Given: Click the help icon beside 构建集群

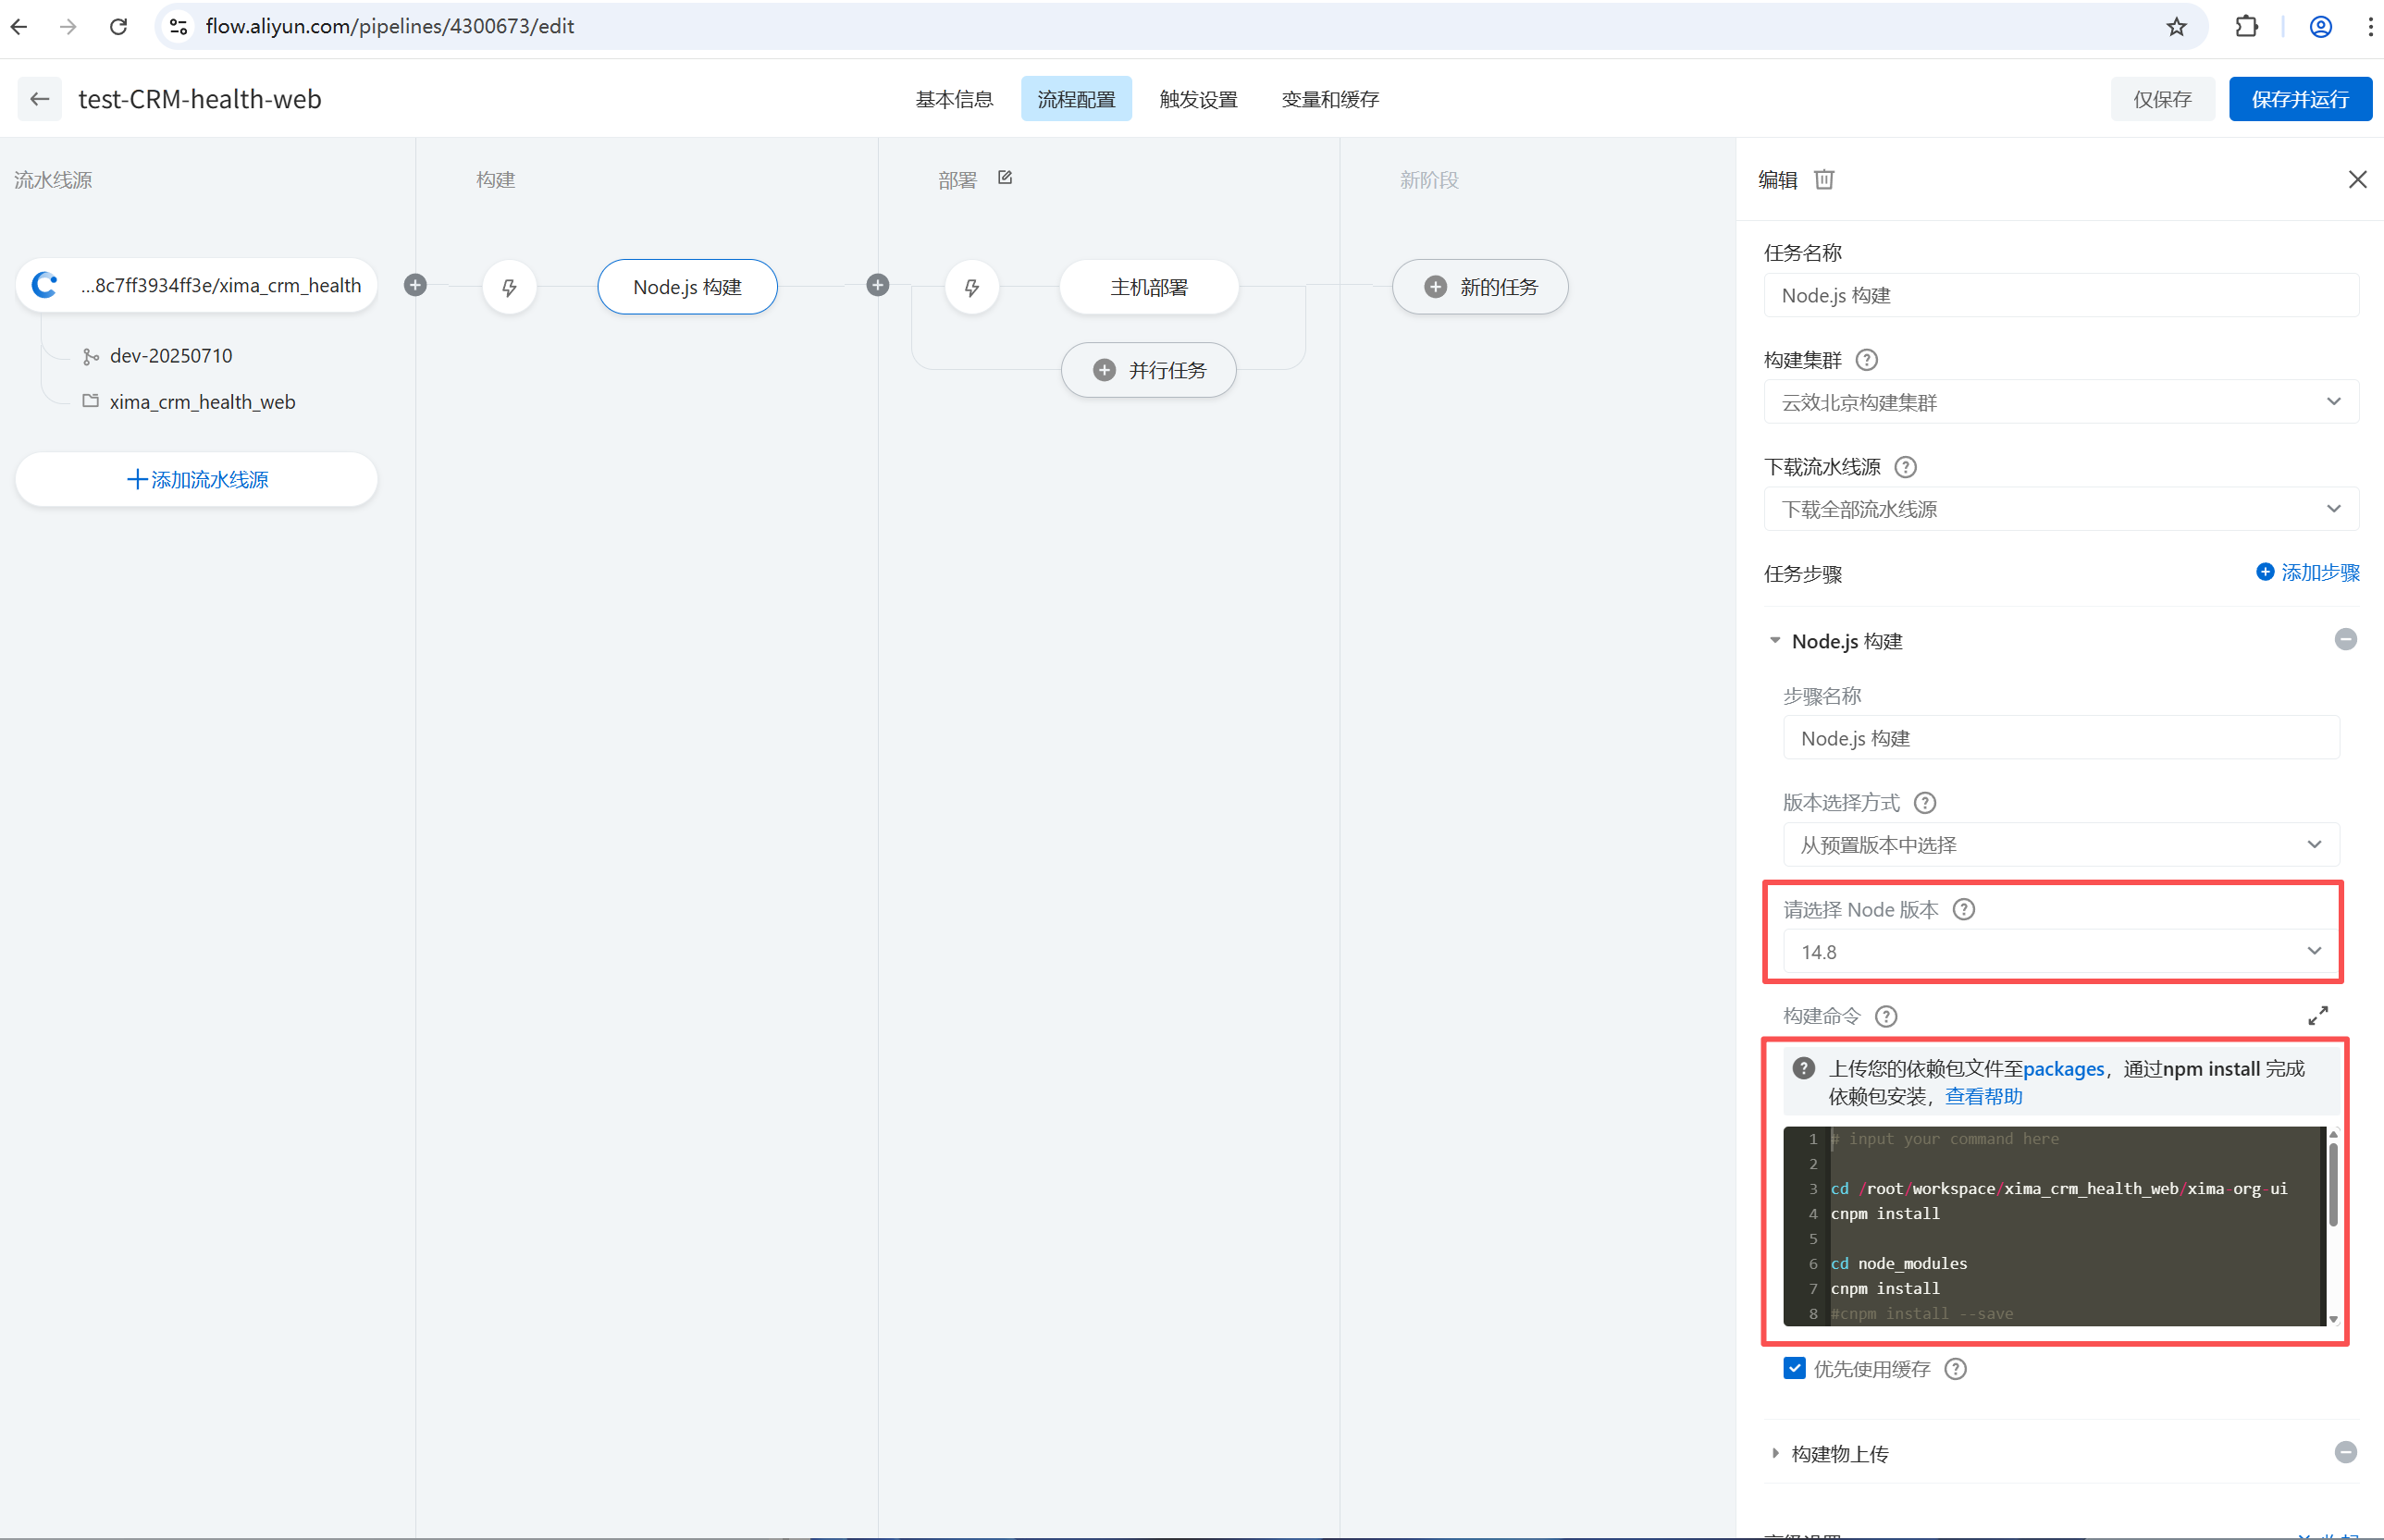Looking at the screenshot, I should (x=1866, y=360).
